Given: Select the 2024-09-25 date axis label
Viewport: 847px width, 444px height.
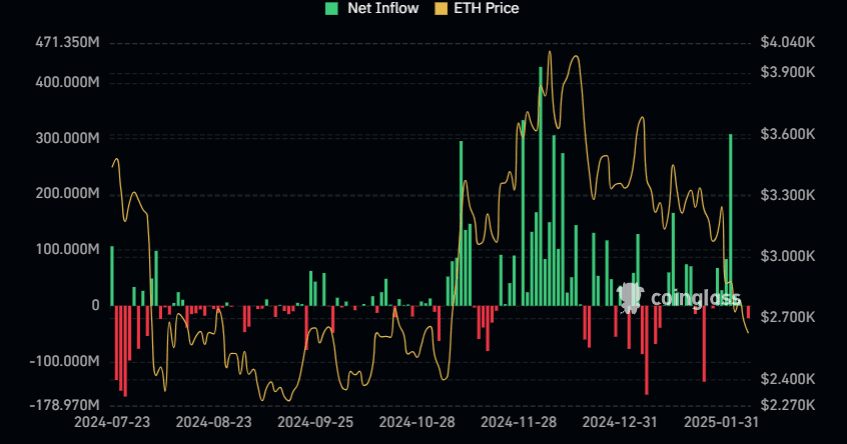Looking at the screenshot, I should [x=318, y=423].
